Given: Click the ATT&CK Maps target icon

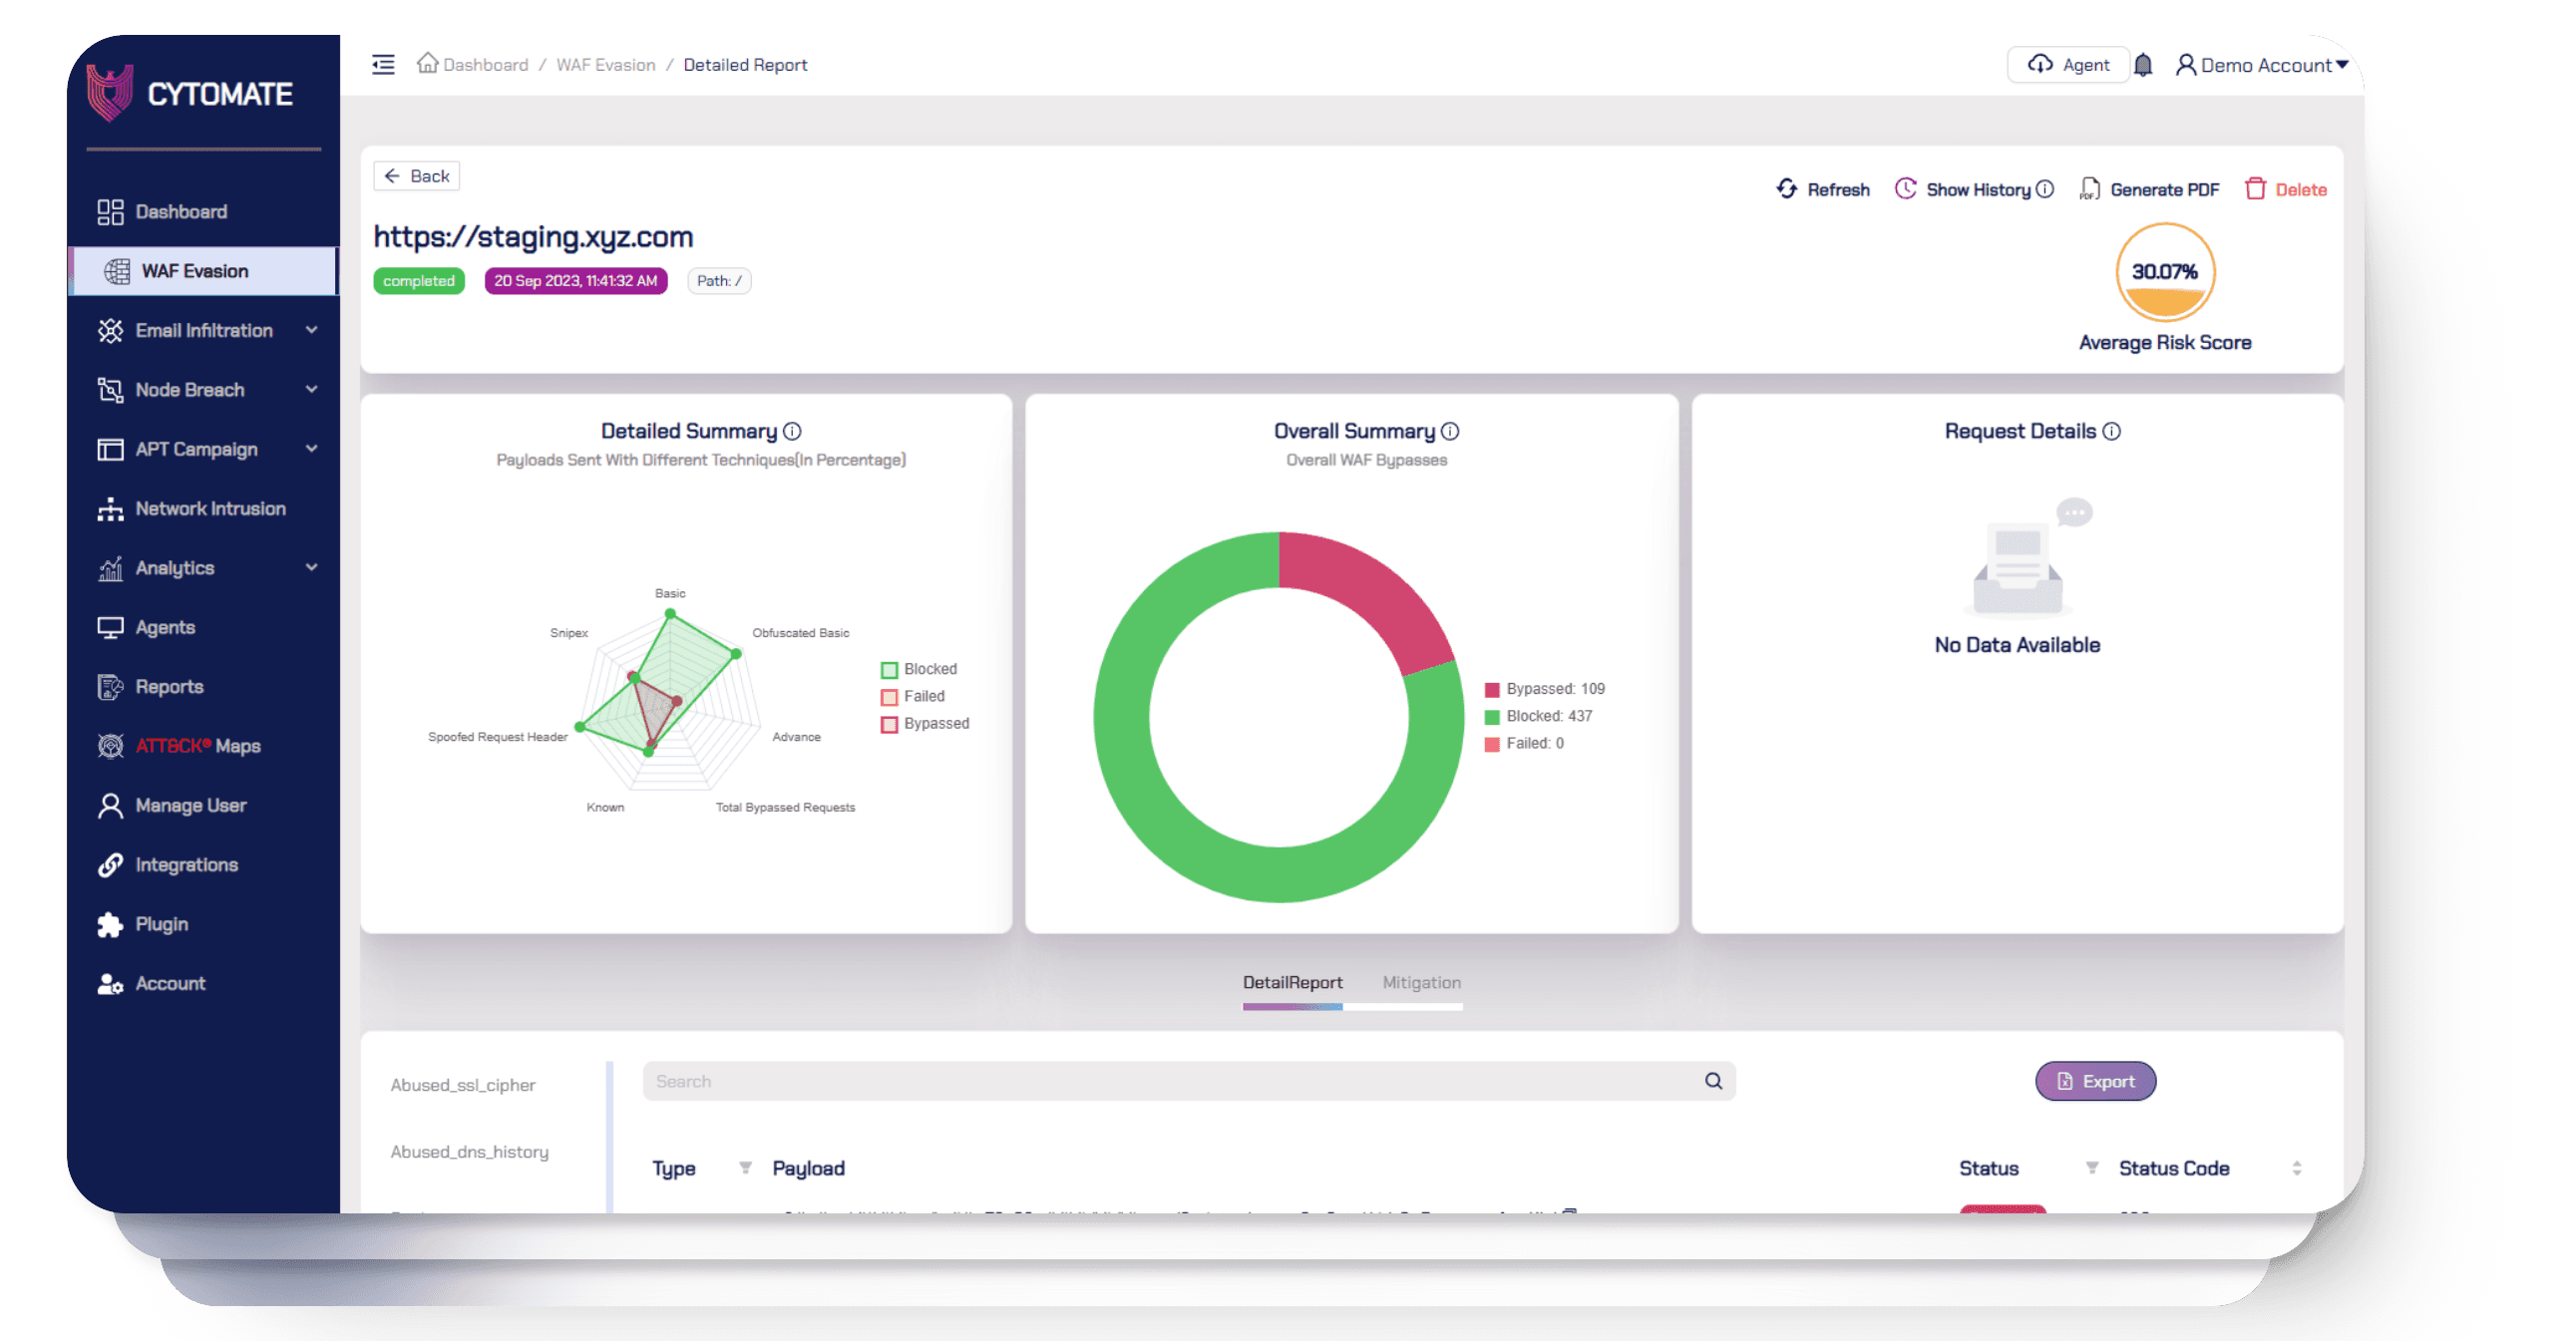Looking at the screenshot, I should (x=110, y=746).
